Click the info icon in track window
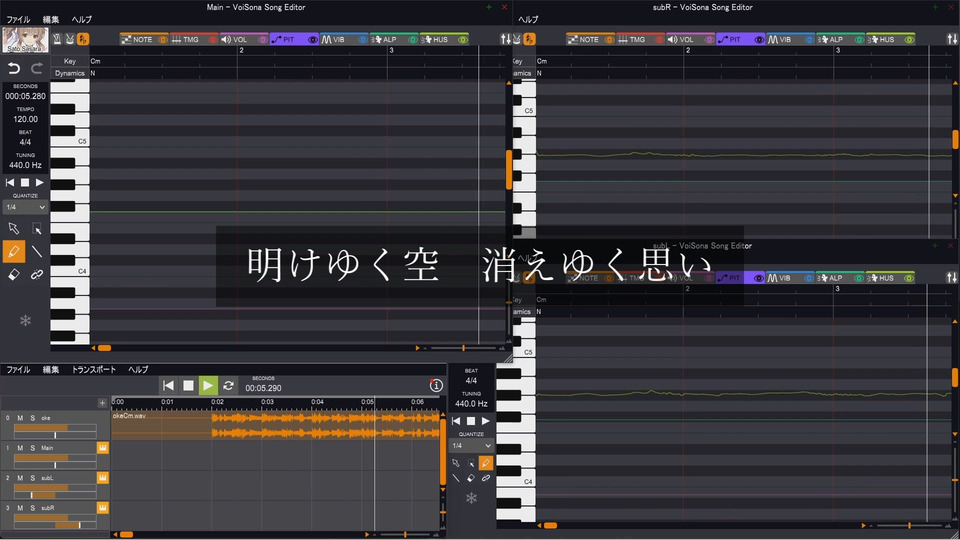The image size is (960, 540). pos(436,385)
